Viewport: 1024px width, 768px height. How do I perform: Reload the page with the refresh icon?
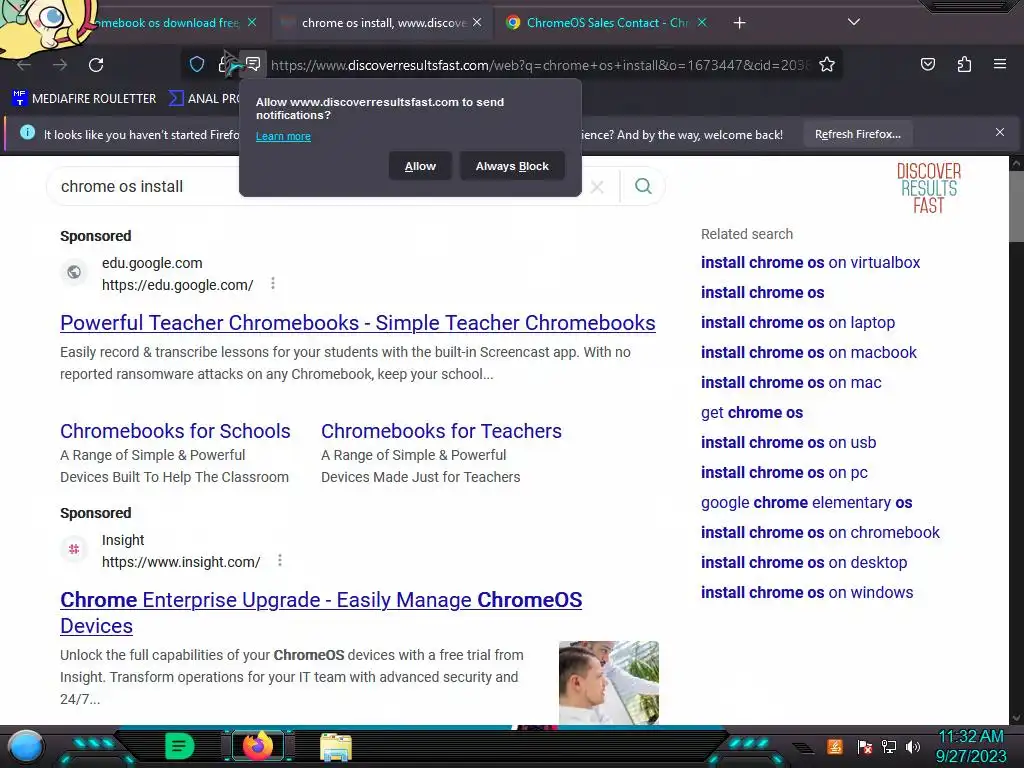click(96, 65)
